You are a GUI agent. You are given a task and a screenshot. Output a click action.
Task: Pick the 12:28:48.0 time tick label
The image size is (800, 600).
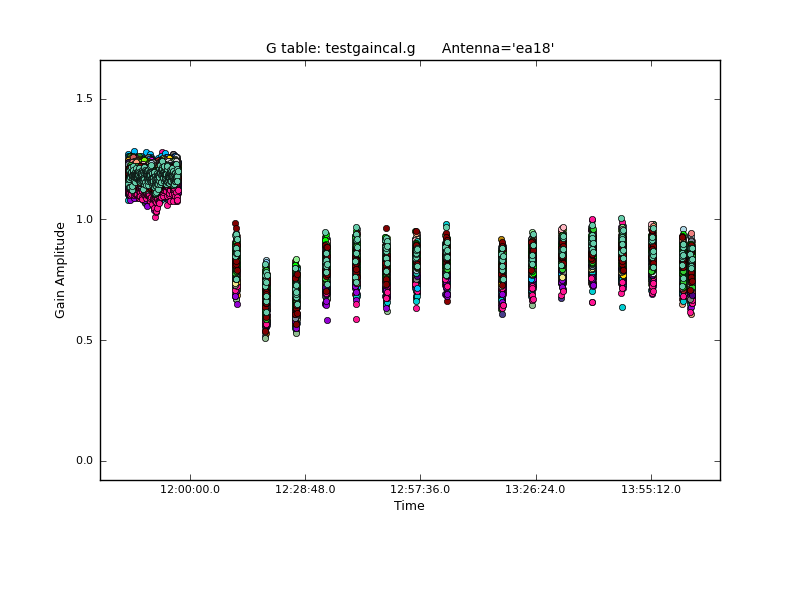[x=305, y=489]
